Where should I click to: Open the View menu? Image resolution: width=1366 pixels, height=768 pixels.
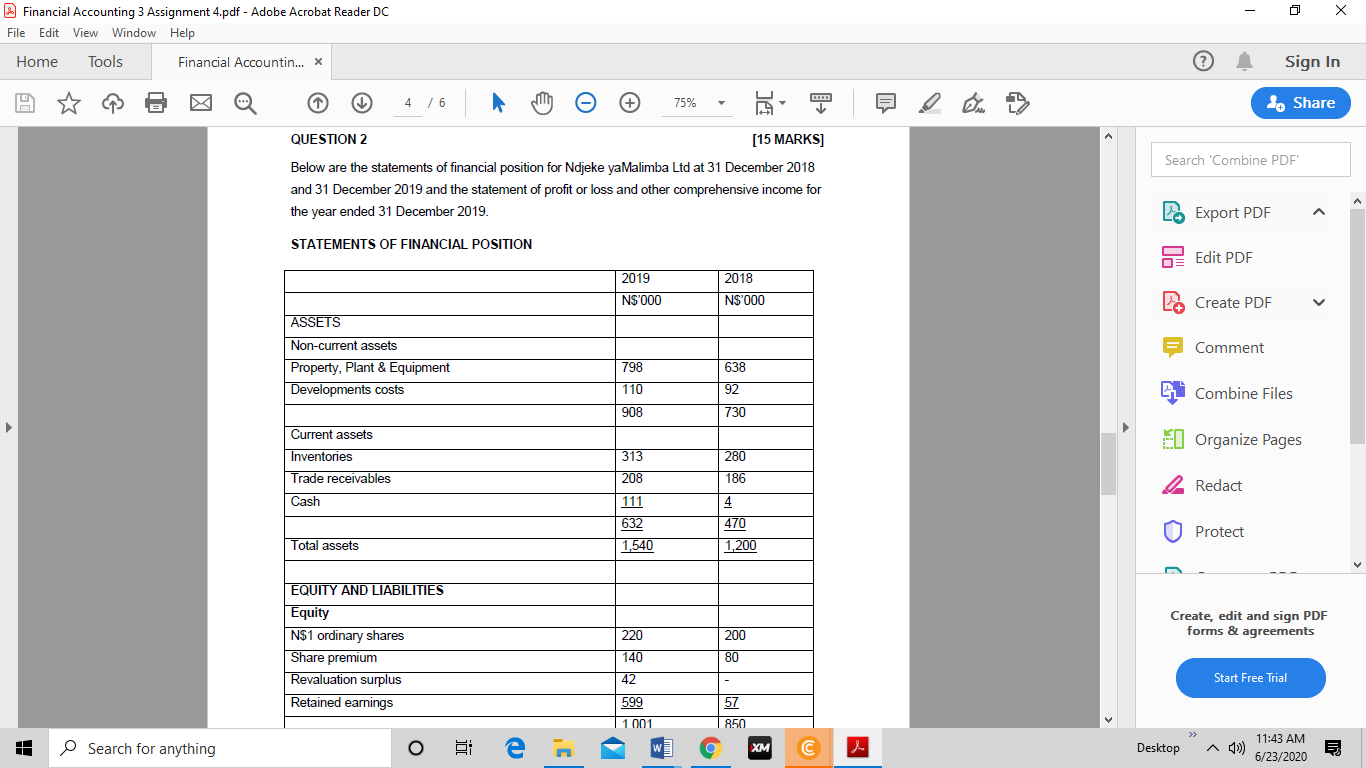(85, 32)
